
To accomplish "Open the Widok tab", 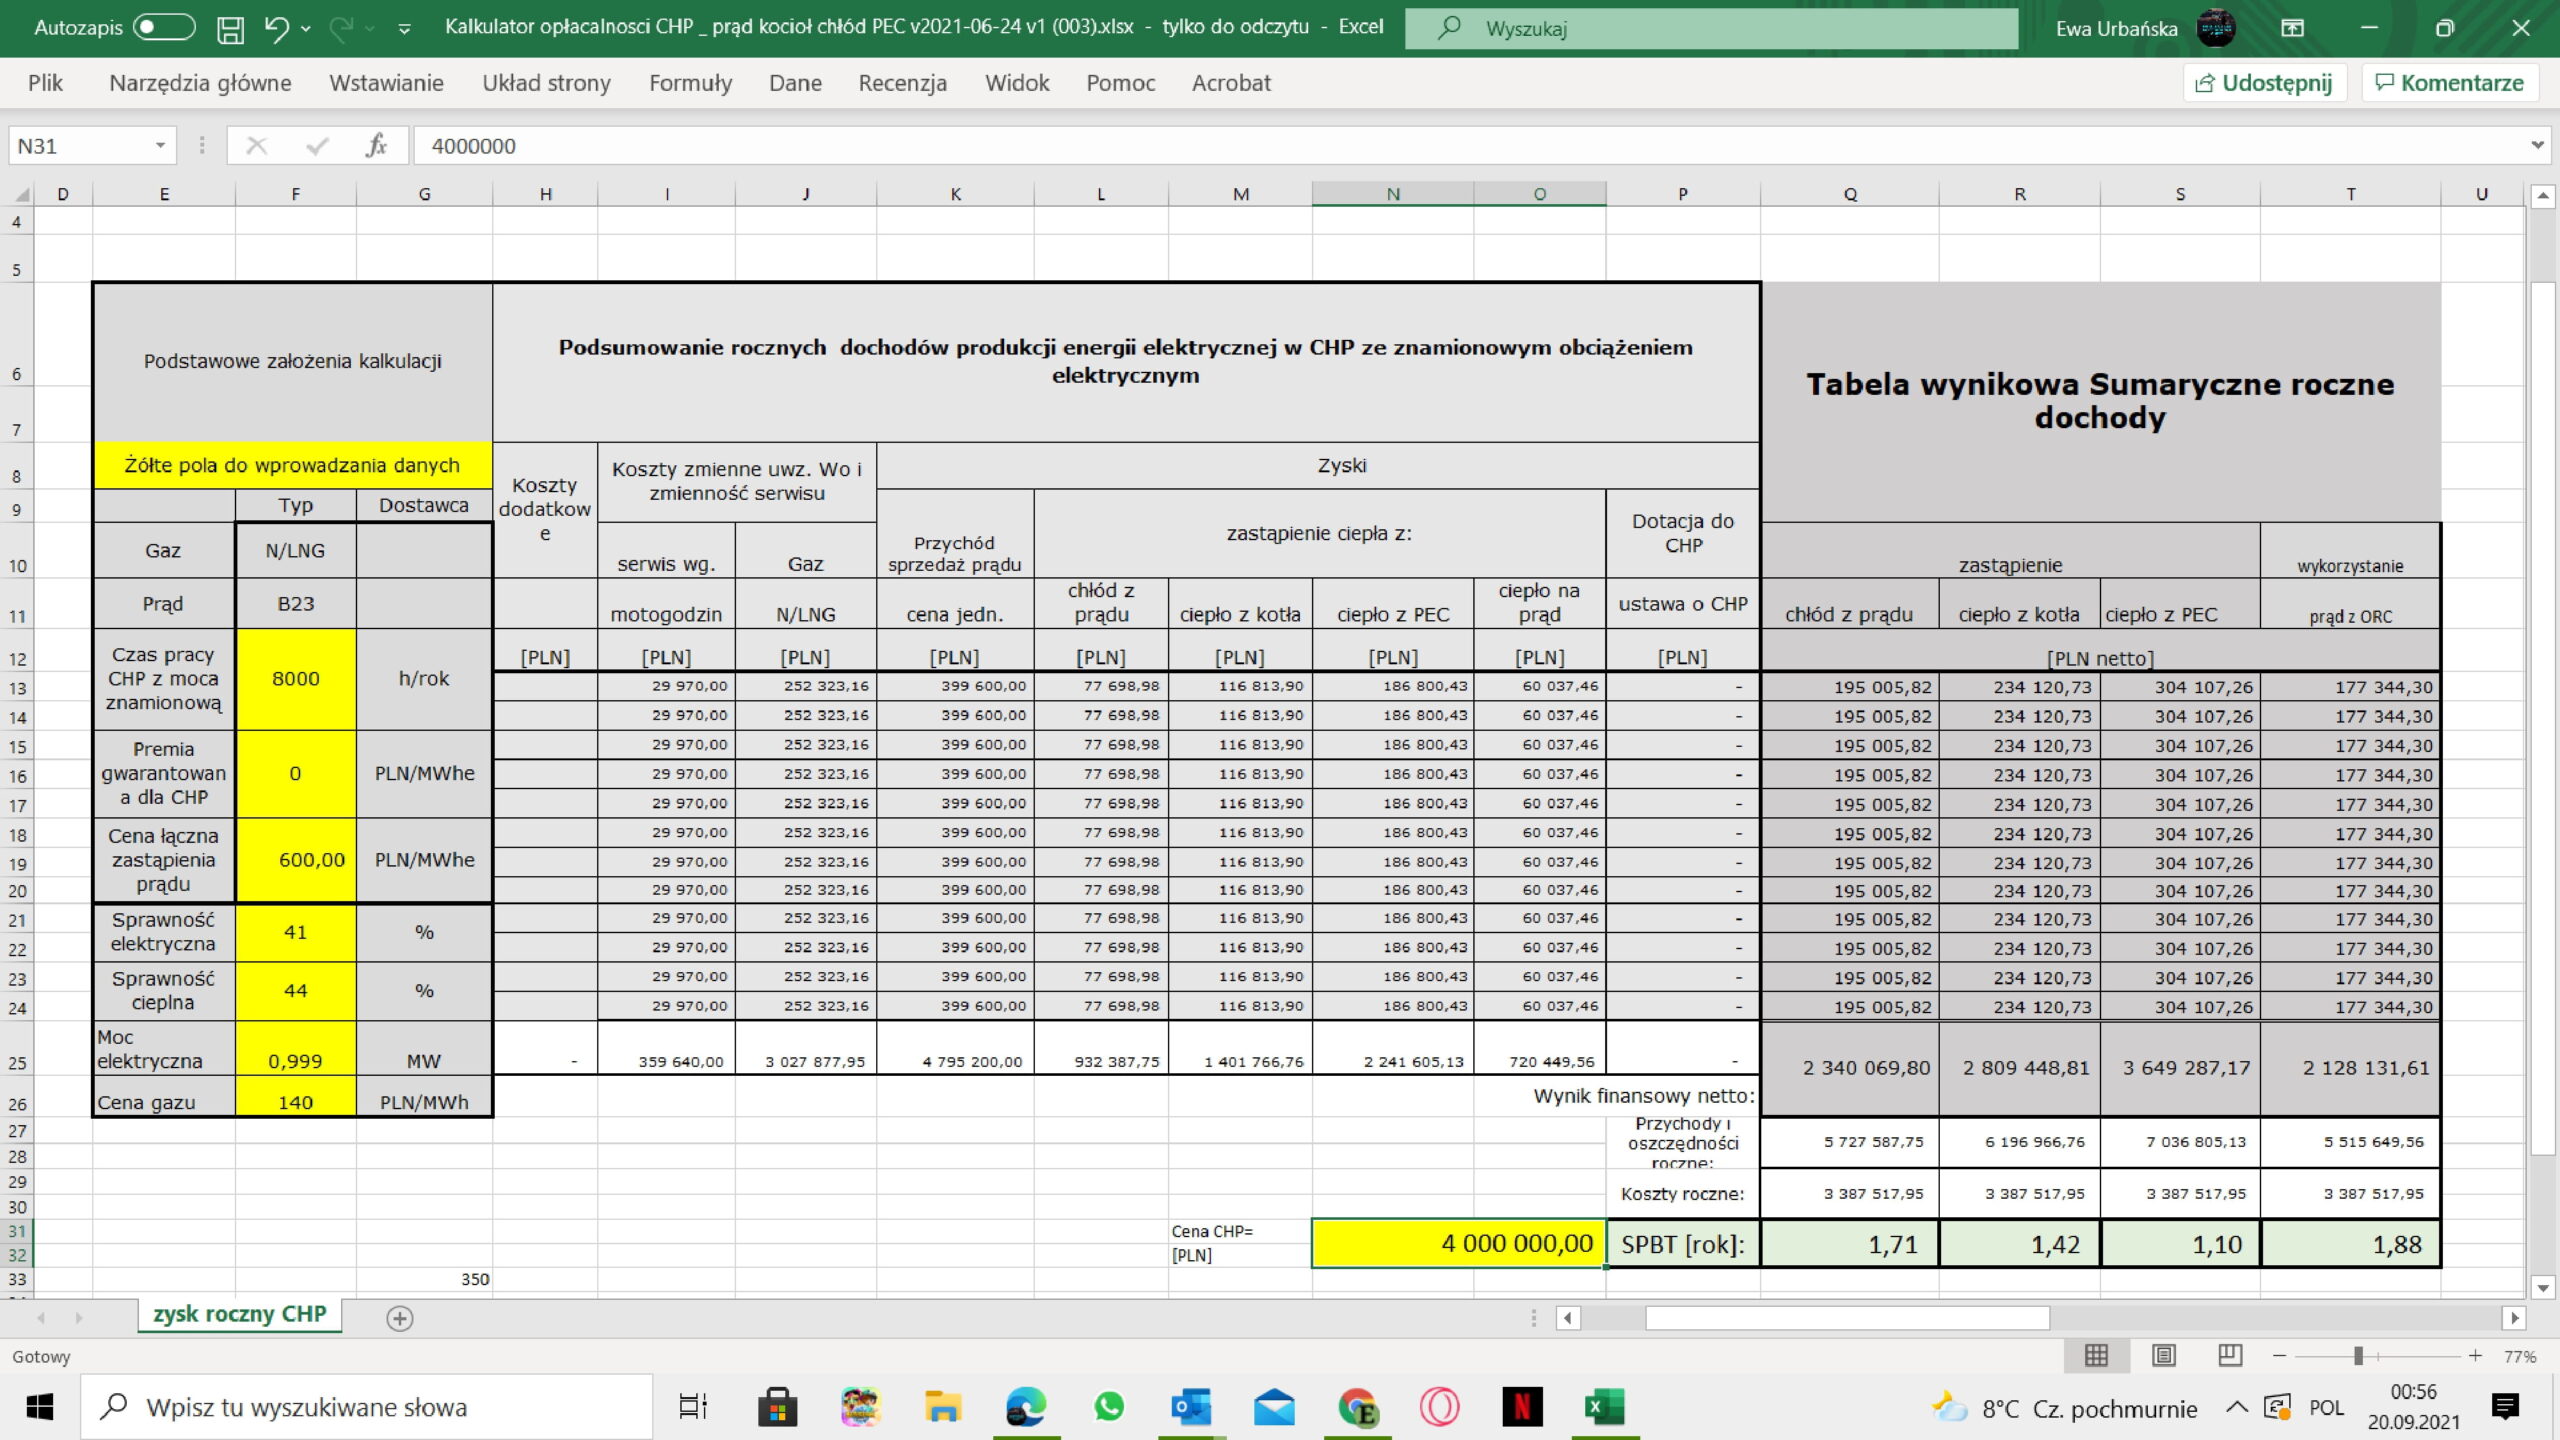I will point(1016,83).
